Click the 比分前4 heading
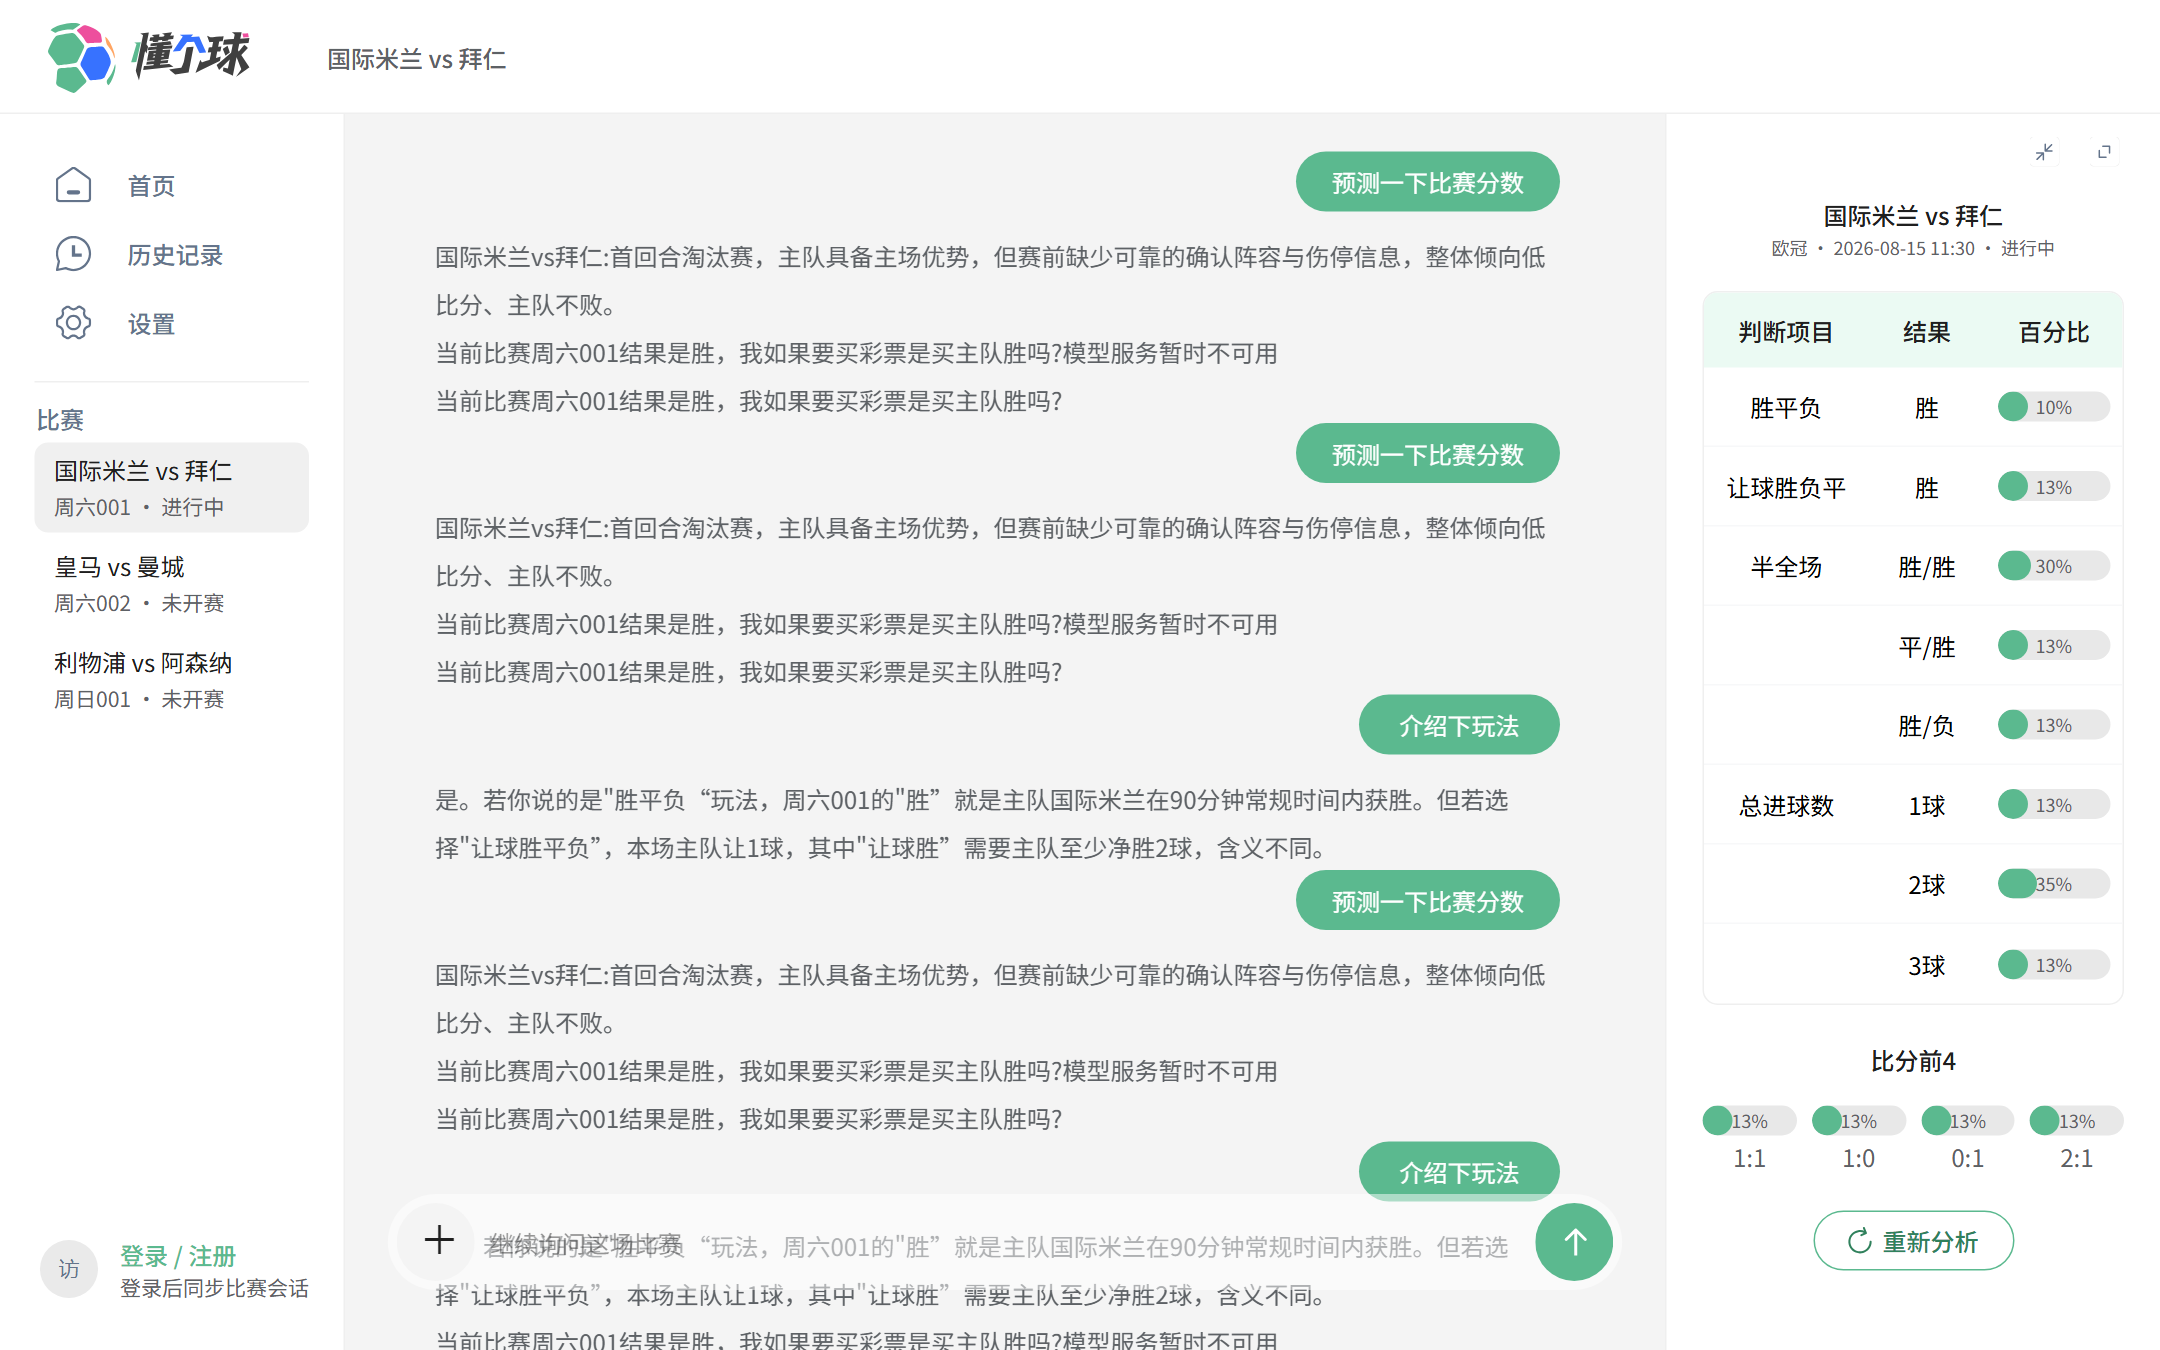Viewport: 2160px width, 1350px height. coord(1913,1061)
